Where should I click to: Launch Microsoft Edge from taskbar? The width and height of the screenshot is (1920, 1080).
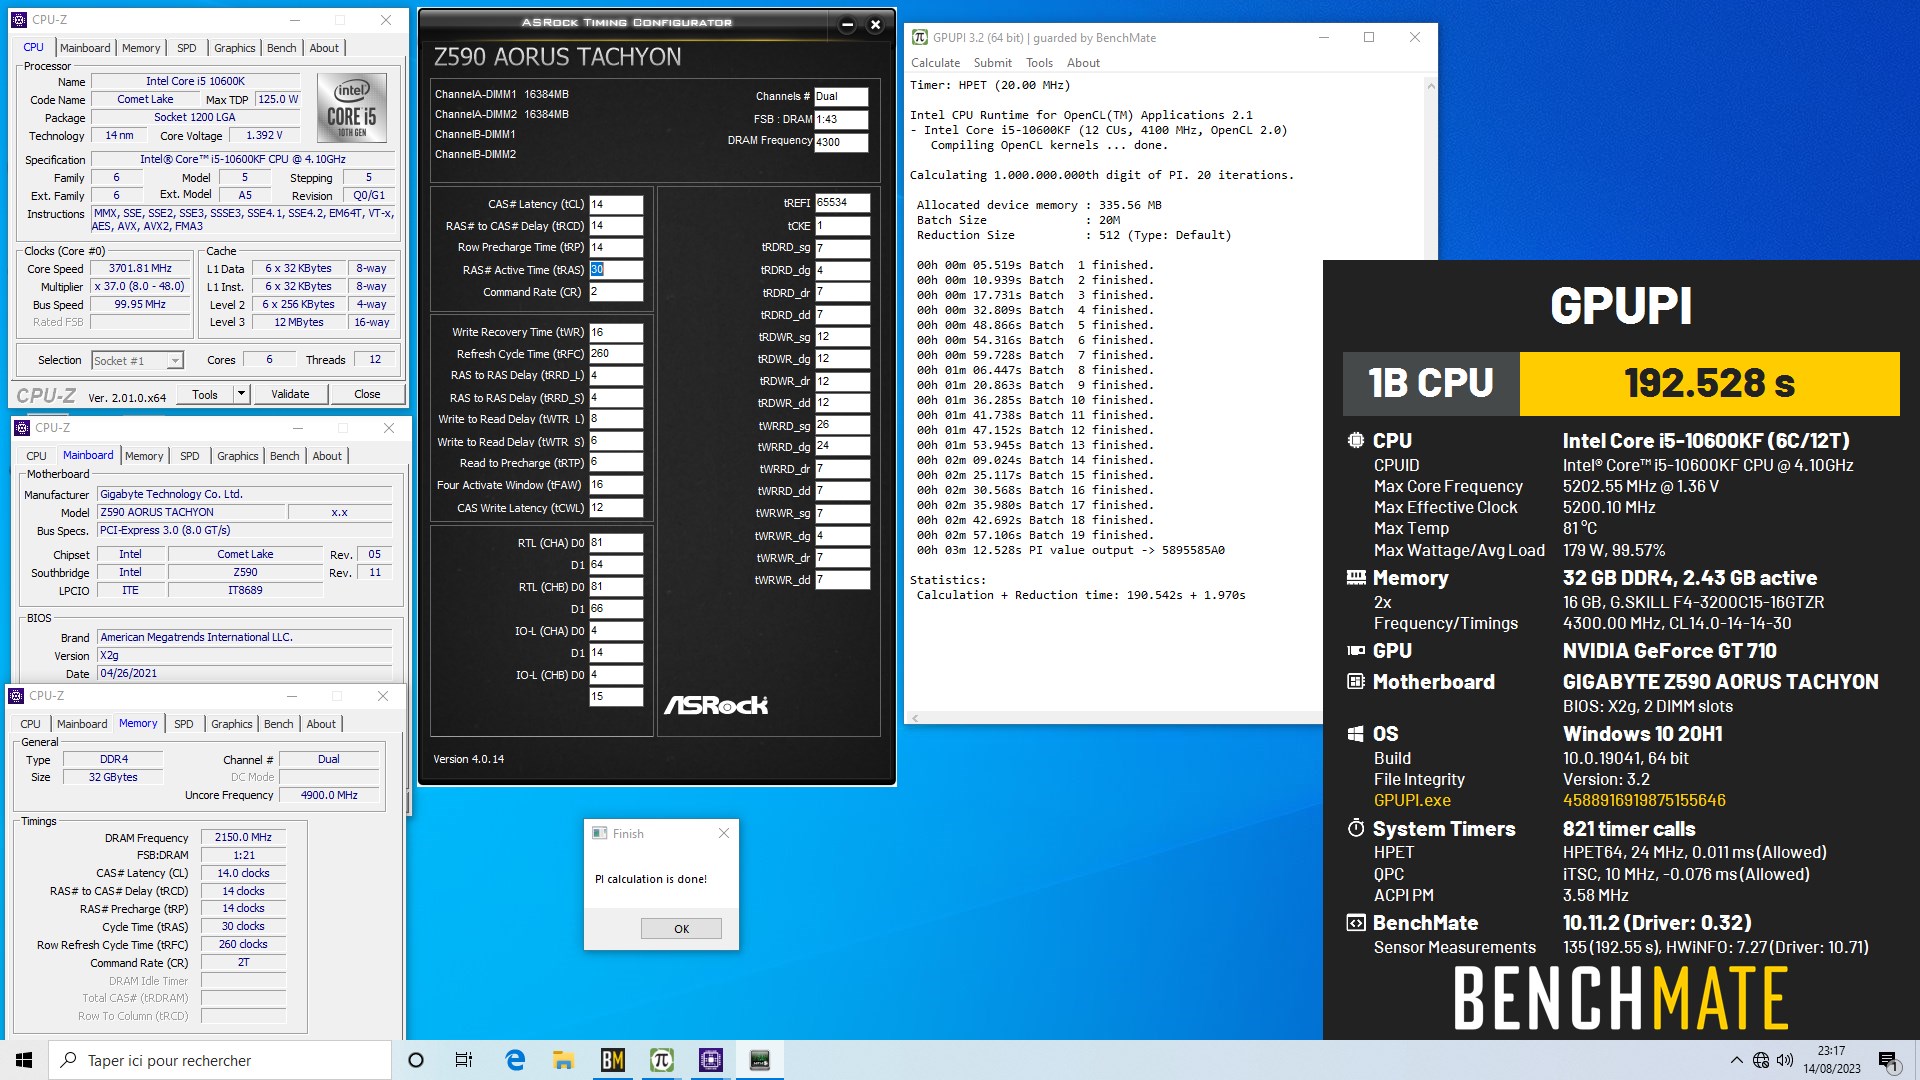[x=515, y=1060]
